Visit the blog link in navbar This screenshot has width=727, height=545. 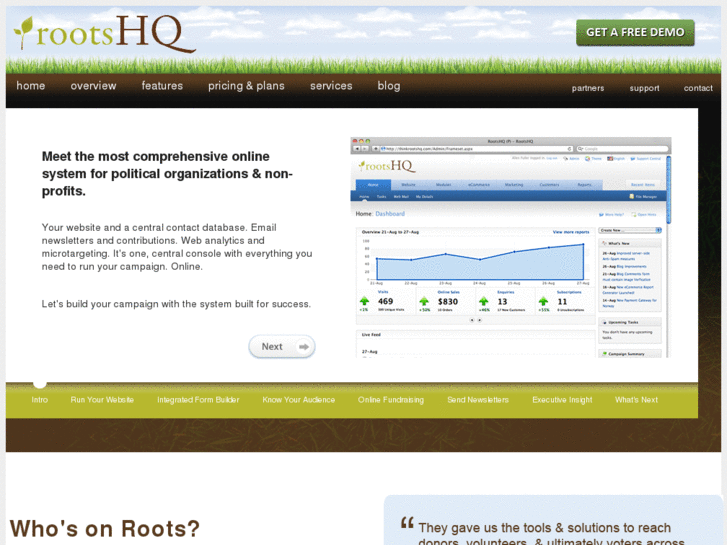point(389,86)
